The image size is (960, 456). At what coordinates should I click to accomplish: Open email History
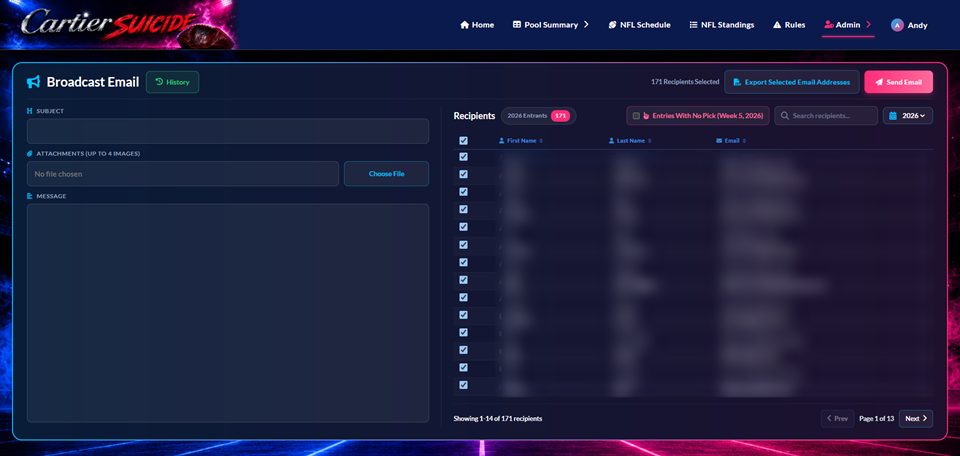coord(173,82)
